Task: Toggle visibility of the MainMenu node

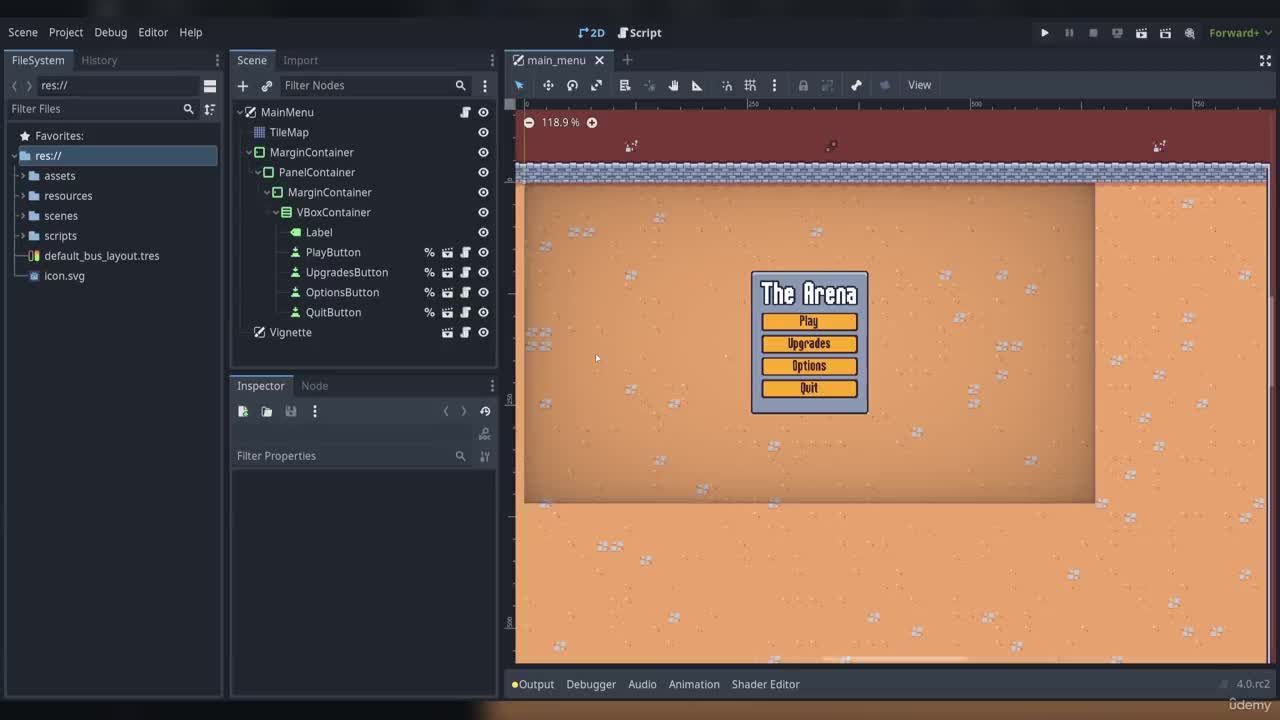Action: (x=483, y=112)
